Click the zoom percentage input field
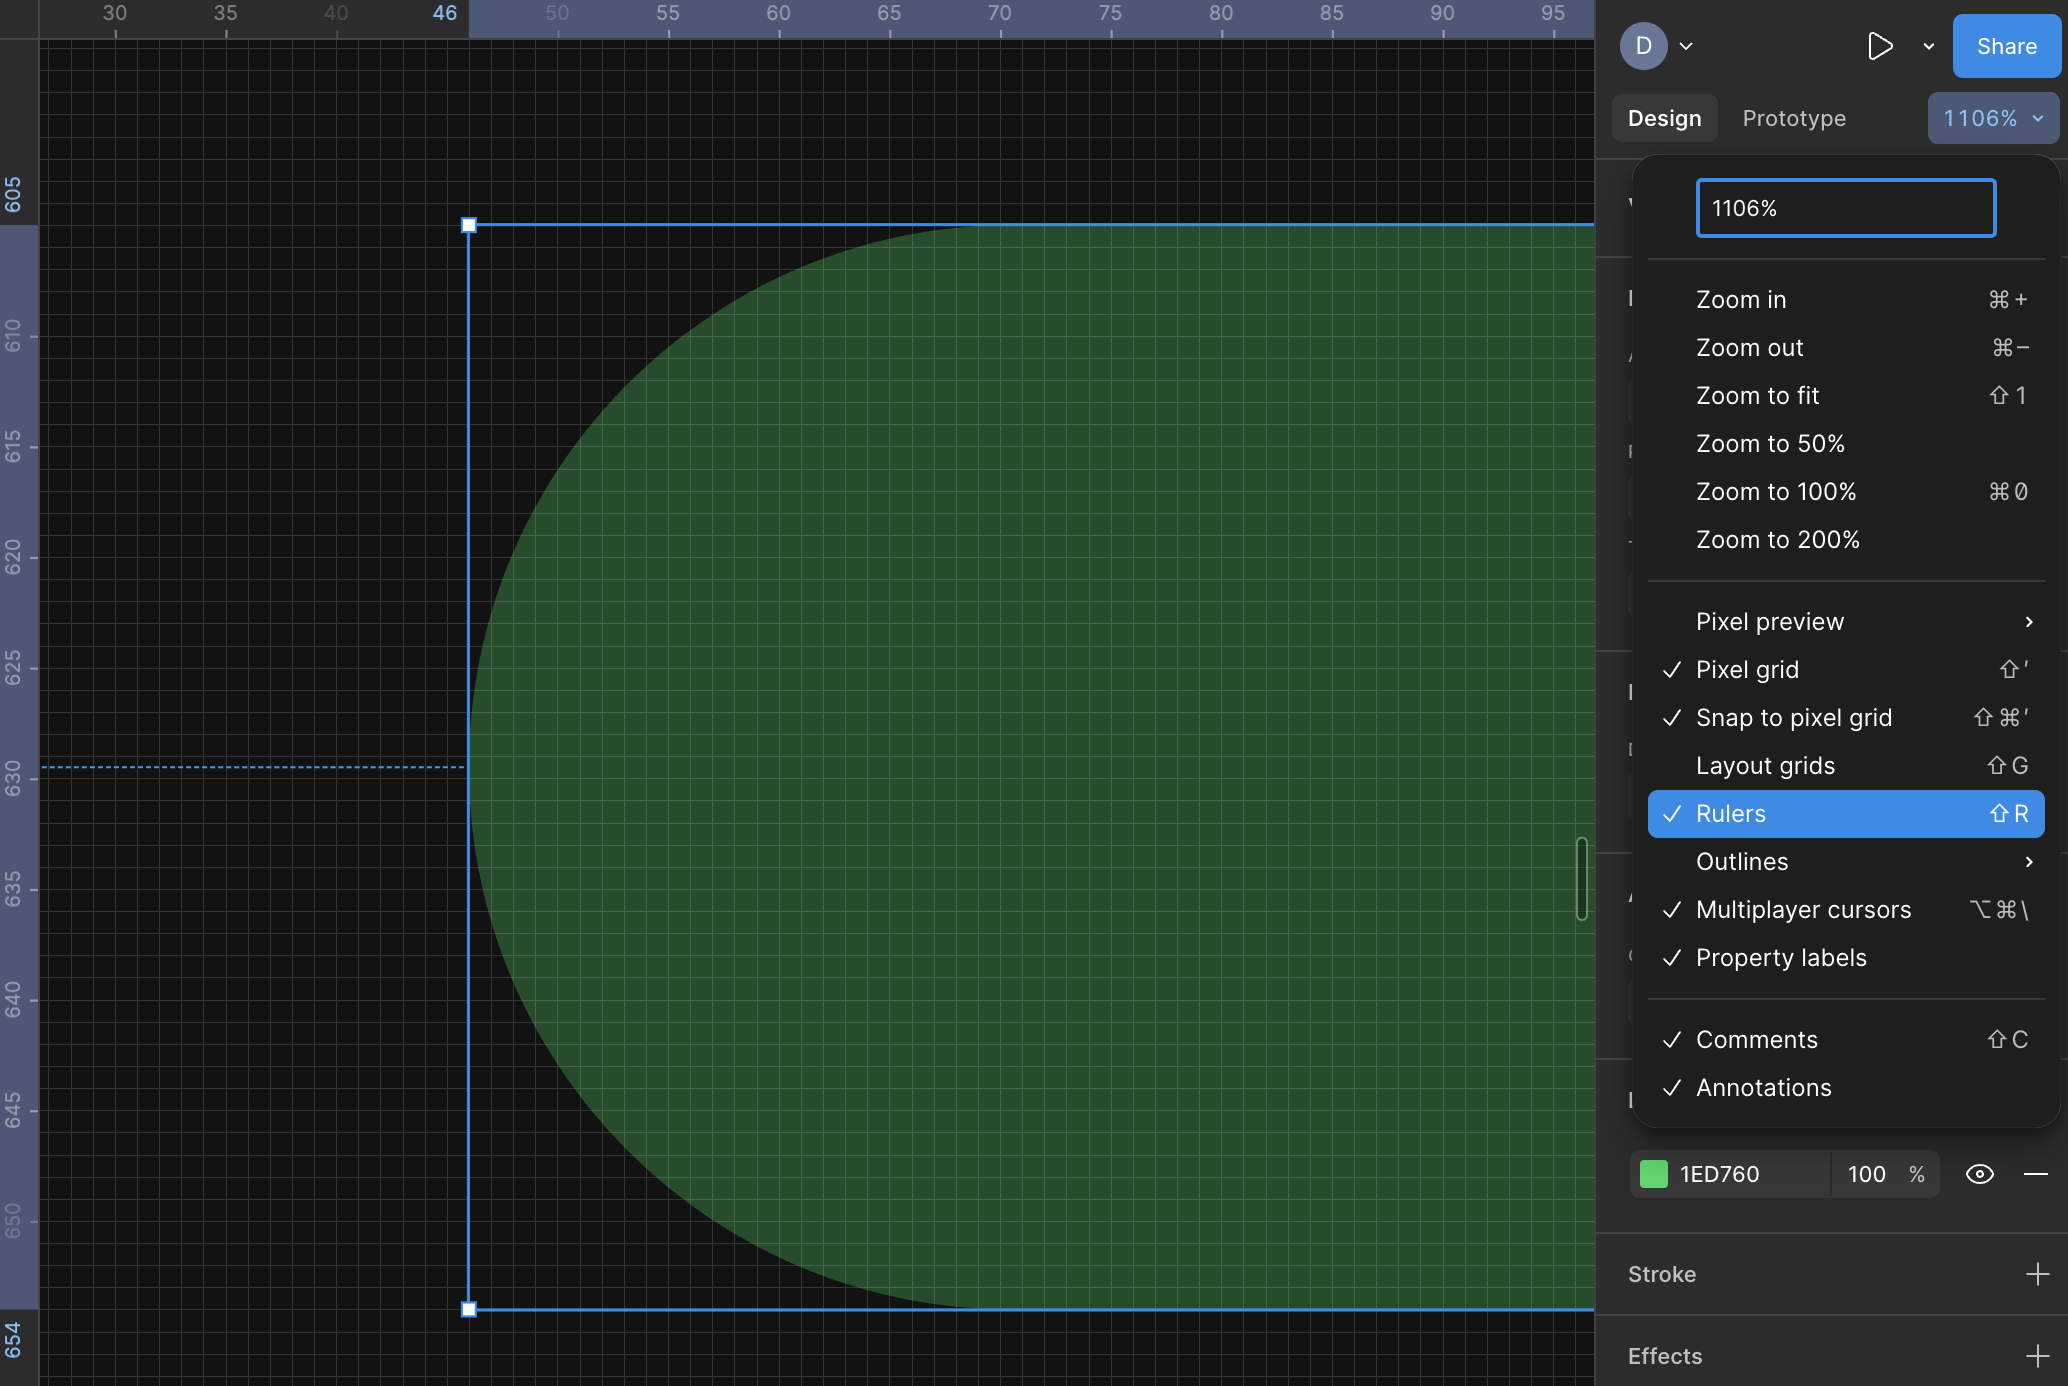2068x1386 pixels. [x=1845, y=208]
